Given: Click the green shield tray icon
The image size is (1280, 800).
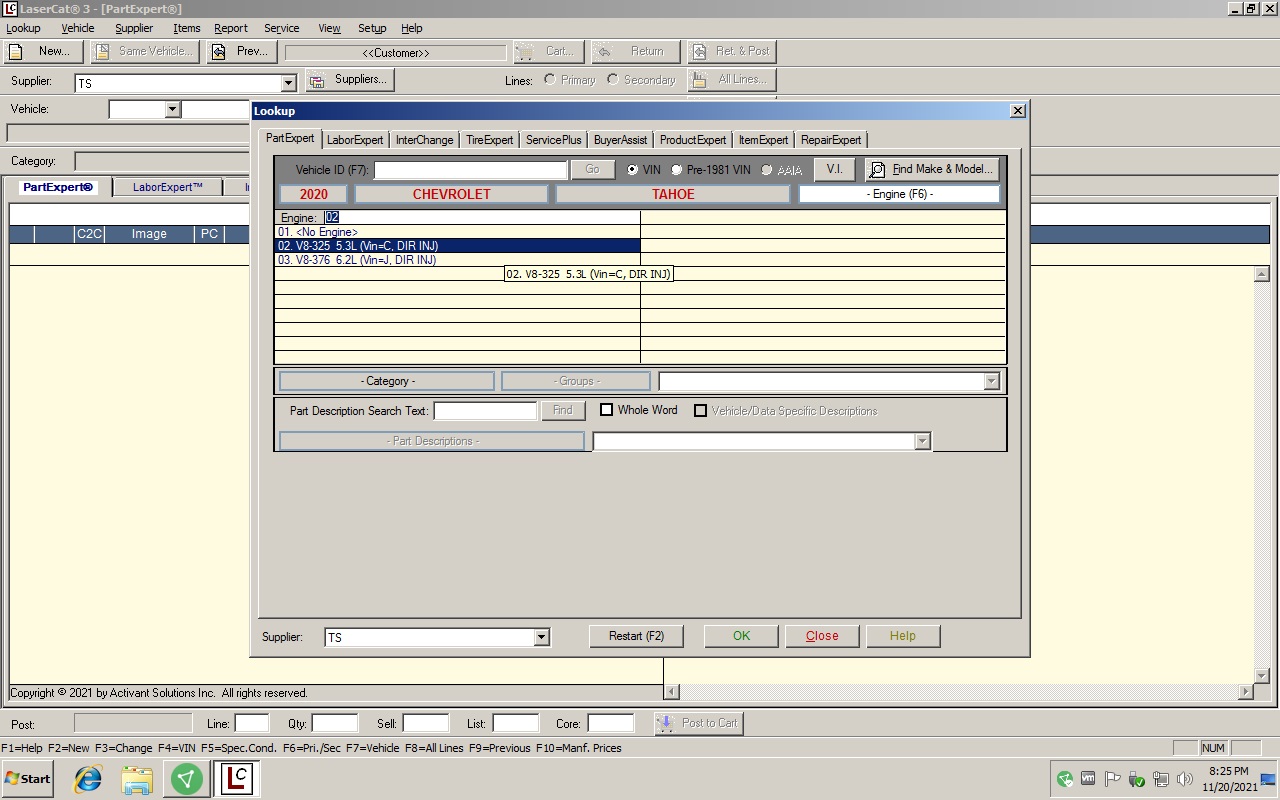Looking at the screenshot, I should pos(1064,779).
